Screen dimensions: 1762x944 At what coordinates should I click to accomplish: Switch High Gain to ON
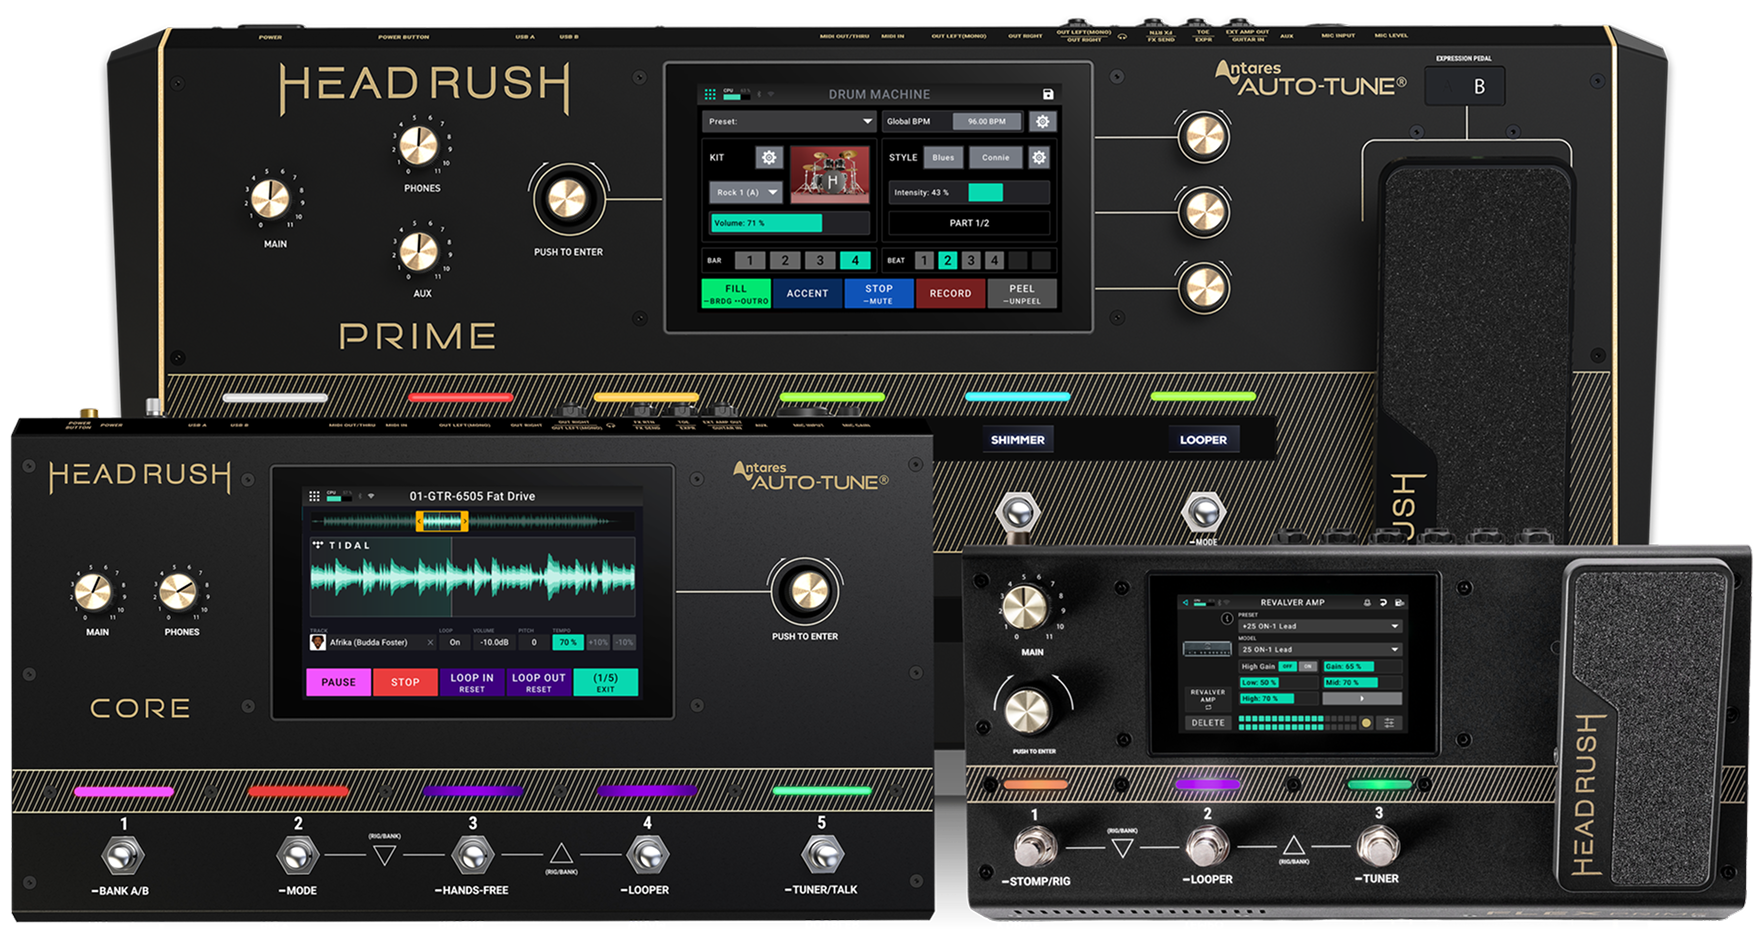pos(1307,666)
